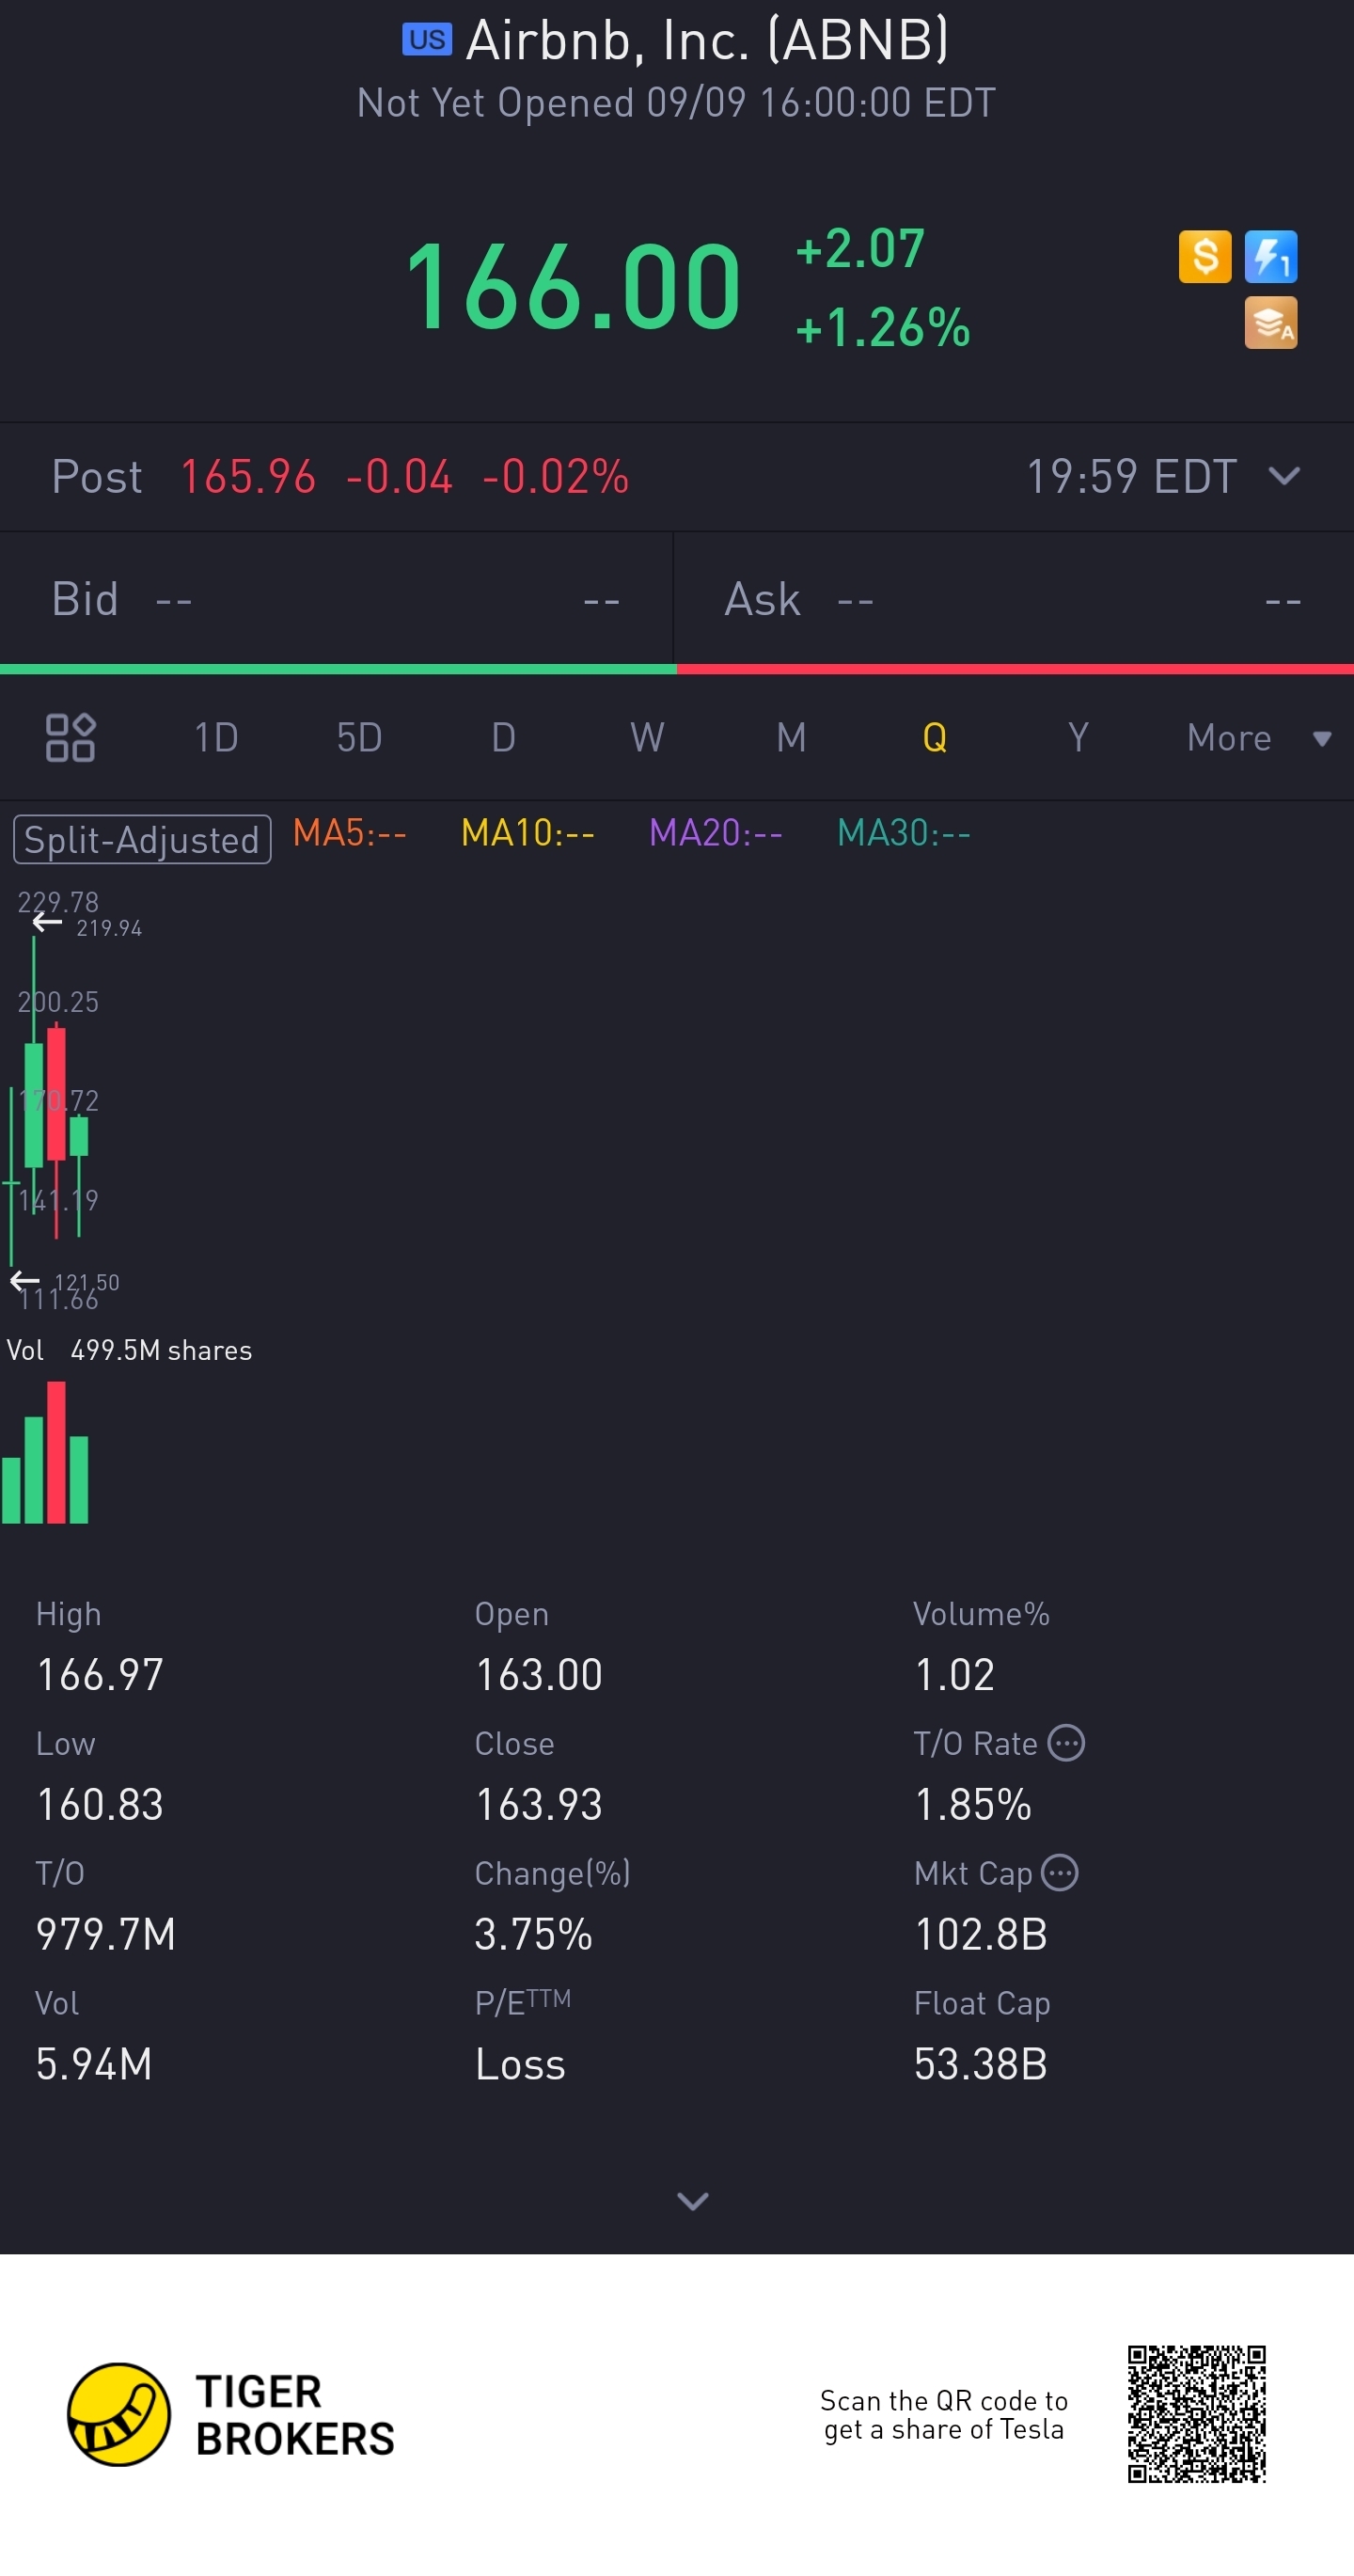
Task: Switch to the 1D chart tab
Action: click(215, 738)
